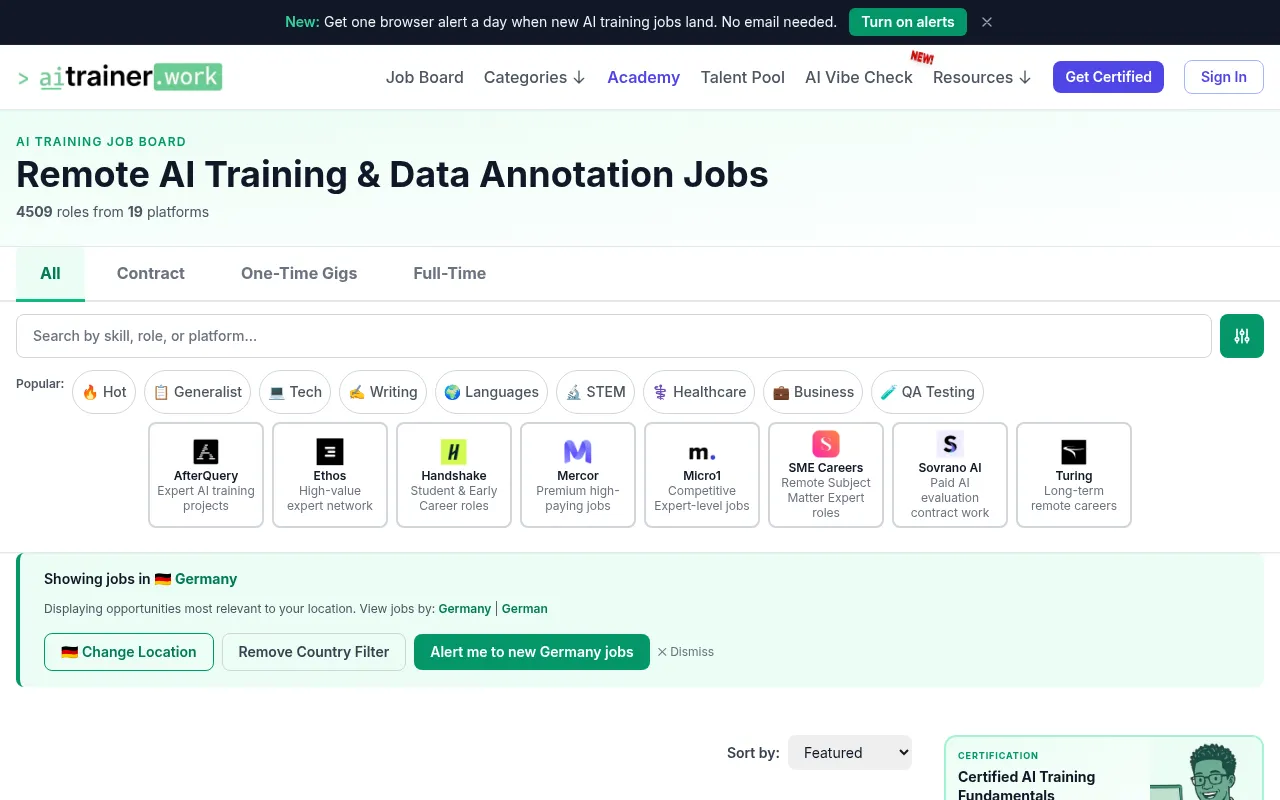Open the AfterQuery platform card

(x=206, y=475)
